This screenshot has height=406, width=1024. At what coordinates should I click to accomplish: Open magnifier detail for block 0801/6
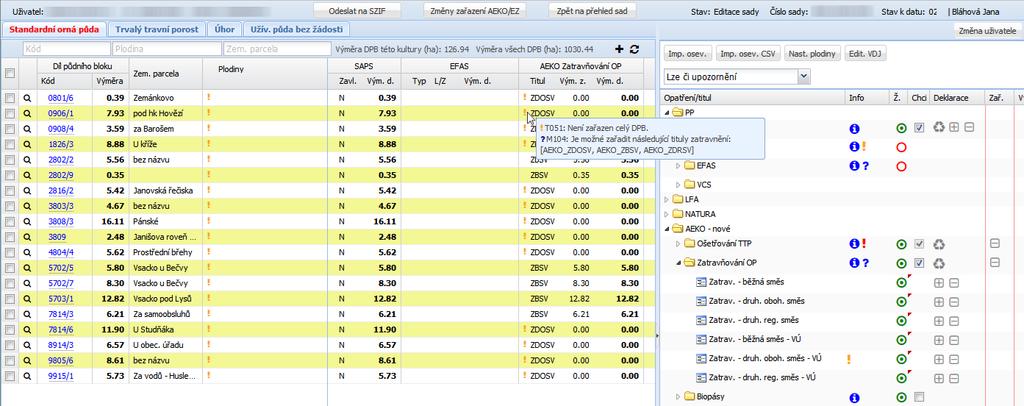click(x=27, y=97)
